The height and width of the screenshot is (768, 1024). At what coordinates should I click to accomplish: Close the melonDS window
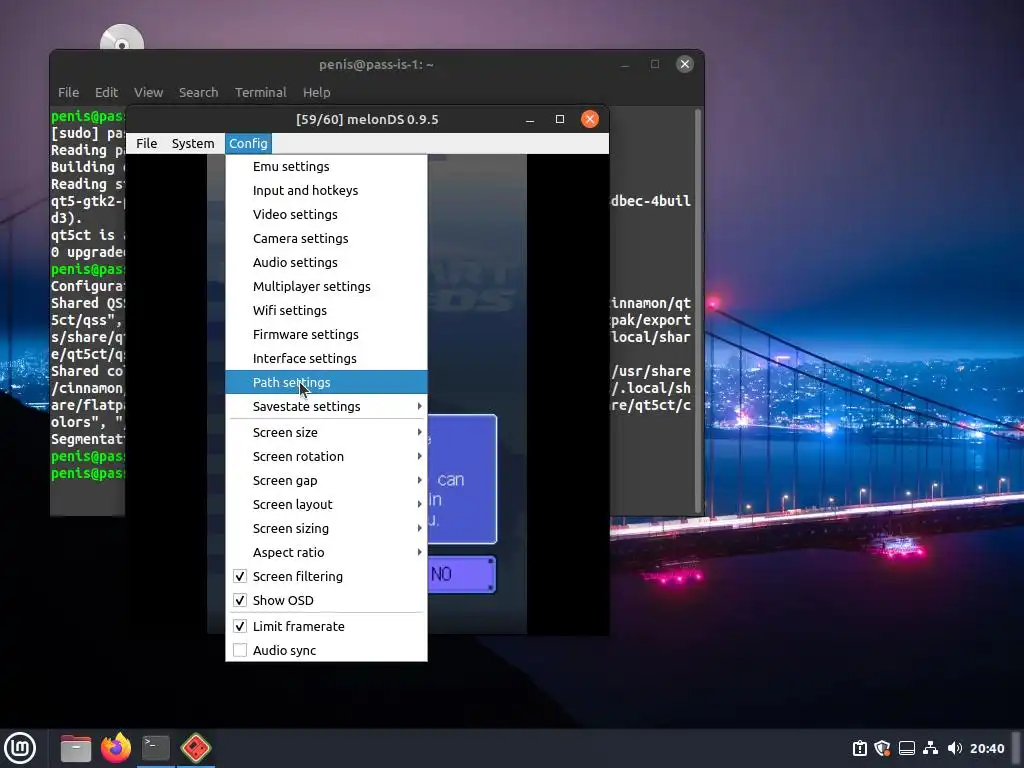(590, 119)
